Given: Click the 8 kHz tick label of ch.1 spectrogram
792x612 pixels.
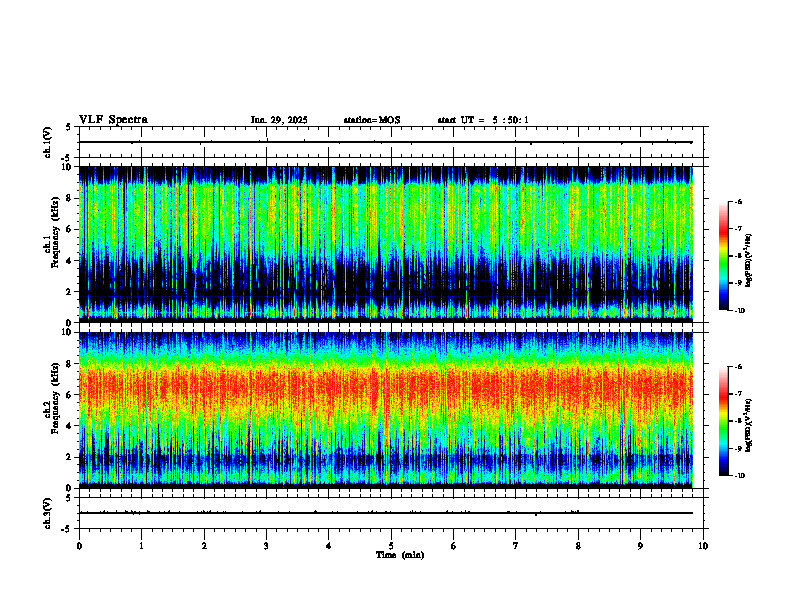Looking at the screenshot, I should click(70, 198).
